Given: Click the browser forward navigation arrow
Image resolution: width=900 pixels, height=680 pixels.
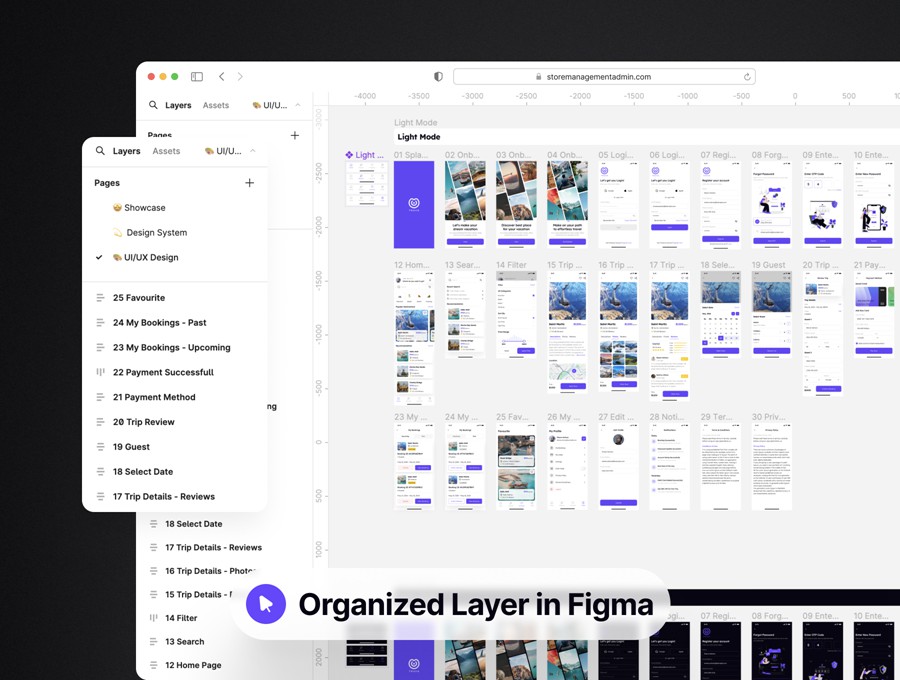Looking at the screenshot, I should 240,76.
